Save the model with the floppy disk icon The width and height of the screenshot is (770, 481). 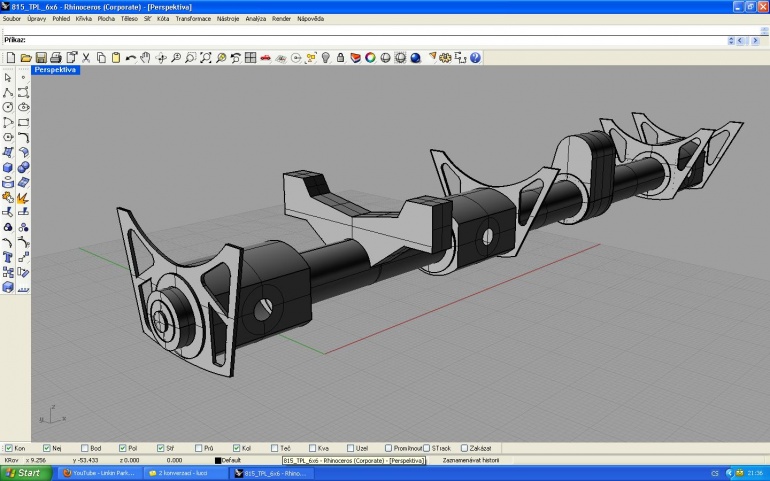point(41,58)
